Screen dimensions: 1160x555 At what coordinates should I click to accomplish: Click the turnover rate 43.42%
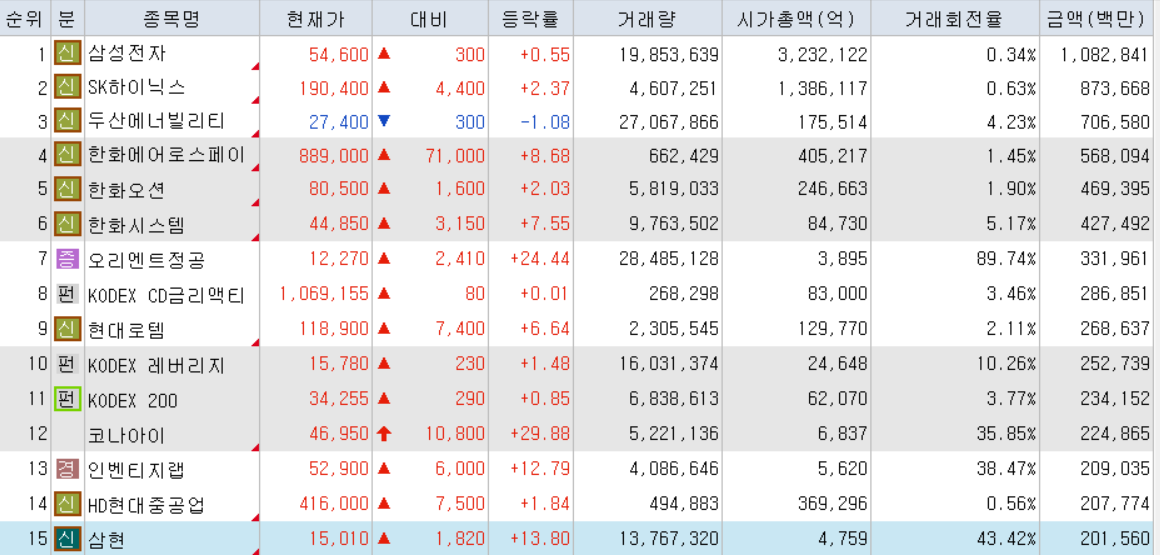(1006, 539)
